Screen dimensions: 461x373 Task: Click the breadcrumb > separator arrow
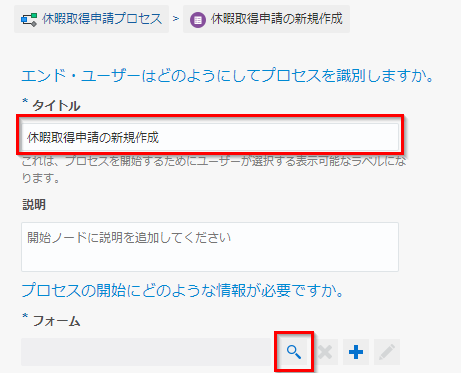176,19
